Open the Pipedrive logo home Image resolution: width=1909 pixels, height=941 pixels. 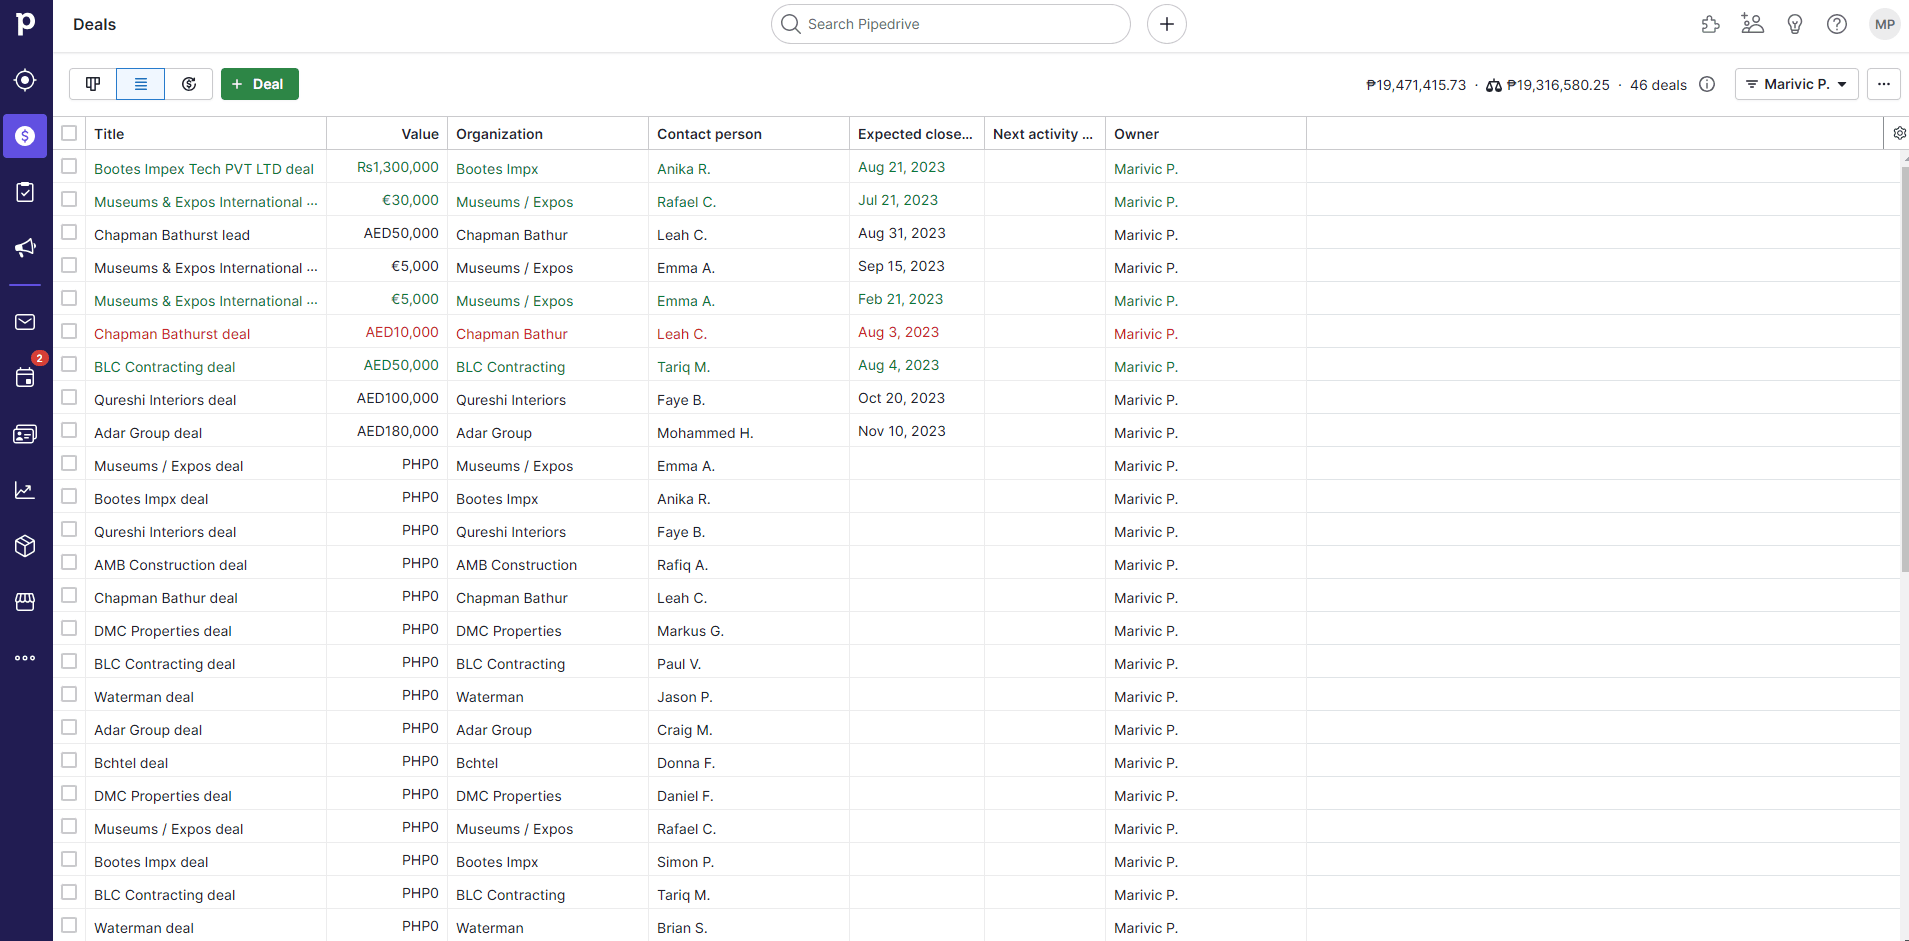[26, 23]
